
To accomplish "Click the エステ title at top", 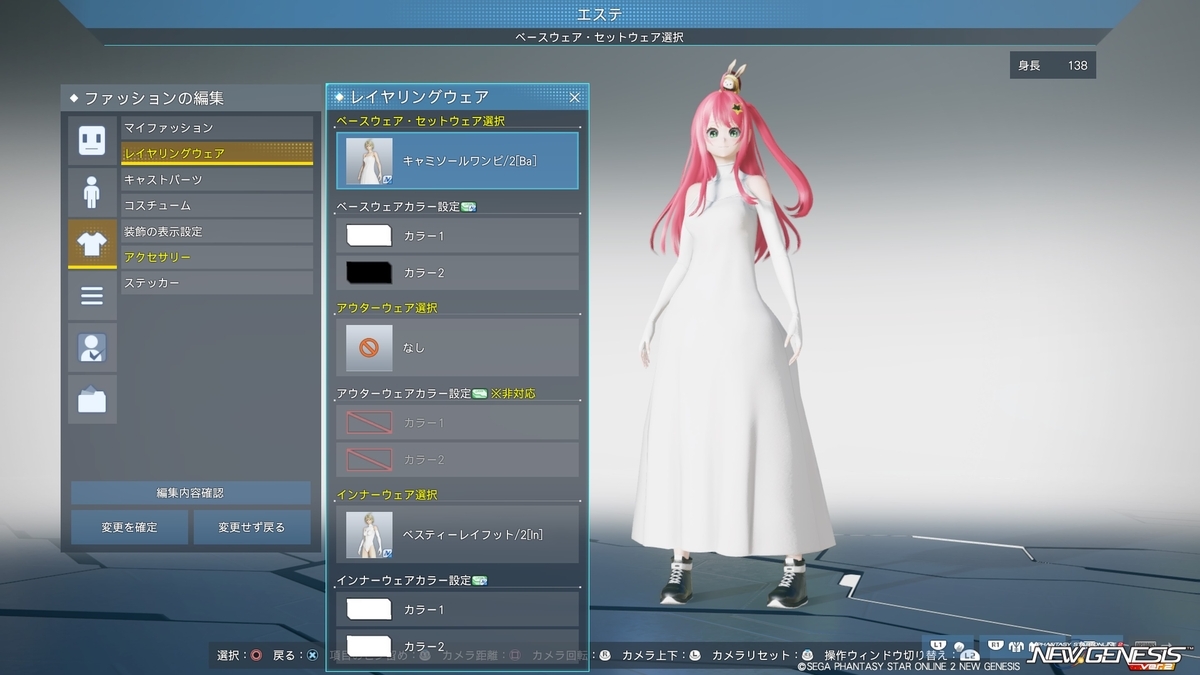I will [600, 14].
